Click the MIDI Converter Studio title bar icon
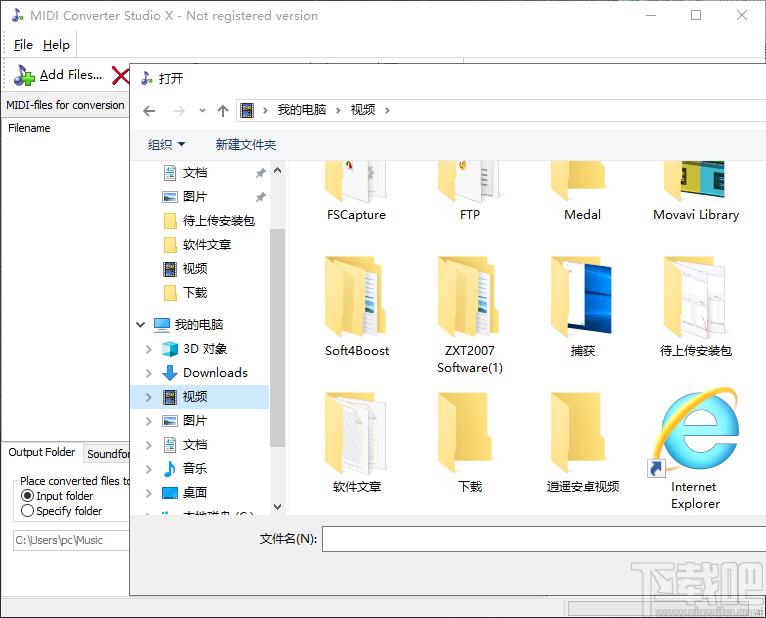 18,15
